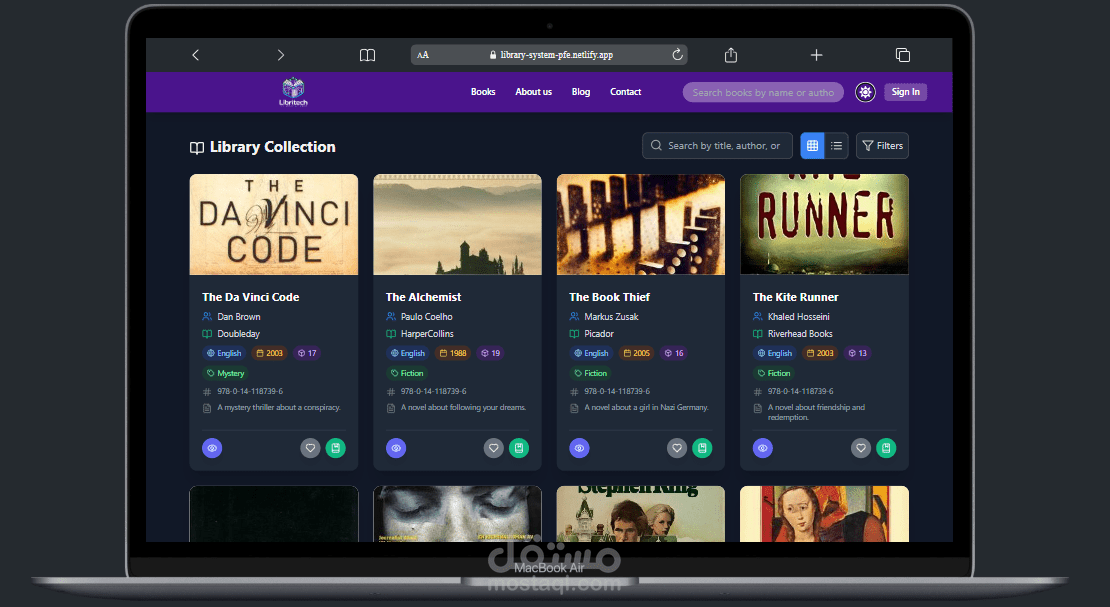Click The Da Vinci Code's English badge

[224, 353]
